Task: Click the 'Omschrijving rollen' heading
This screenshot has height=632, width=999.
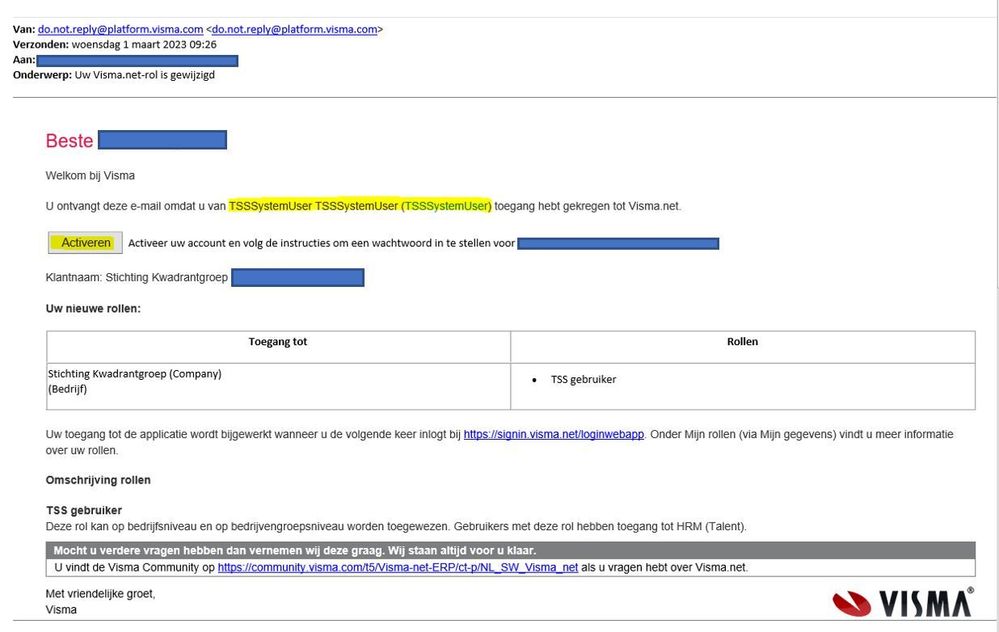Action: coord(98,480)
